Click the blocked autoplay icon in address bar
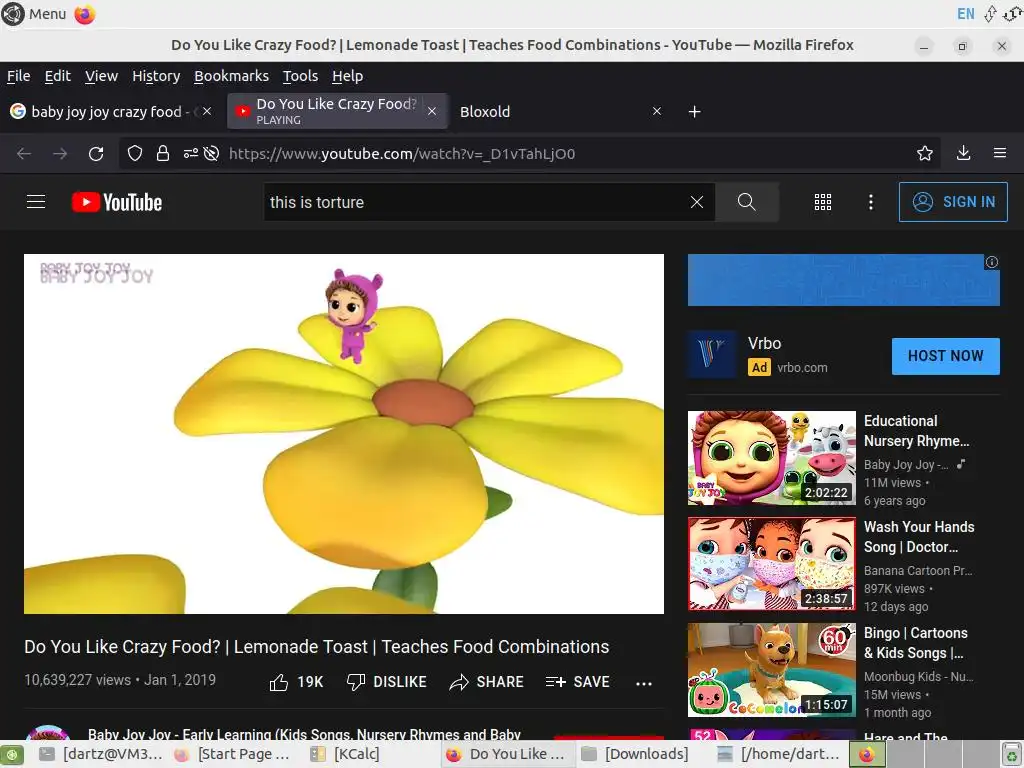The width and height of the screenshot is (1024, 768). pyautogui.click(x=211, y=153)
